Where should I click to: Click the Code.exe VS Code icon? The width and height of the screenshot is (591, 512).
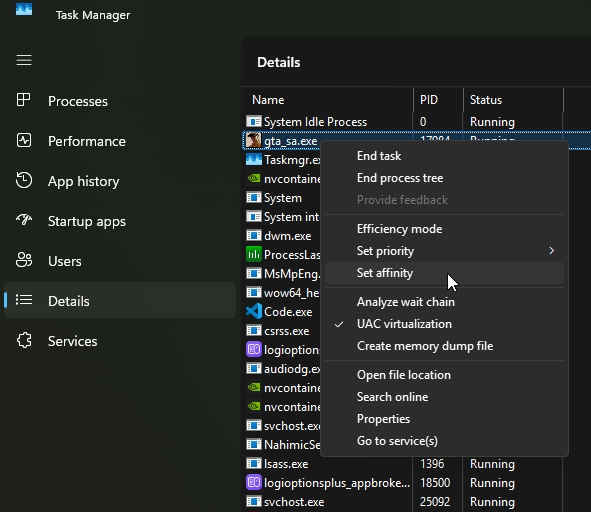254,311
